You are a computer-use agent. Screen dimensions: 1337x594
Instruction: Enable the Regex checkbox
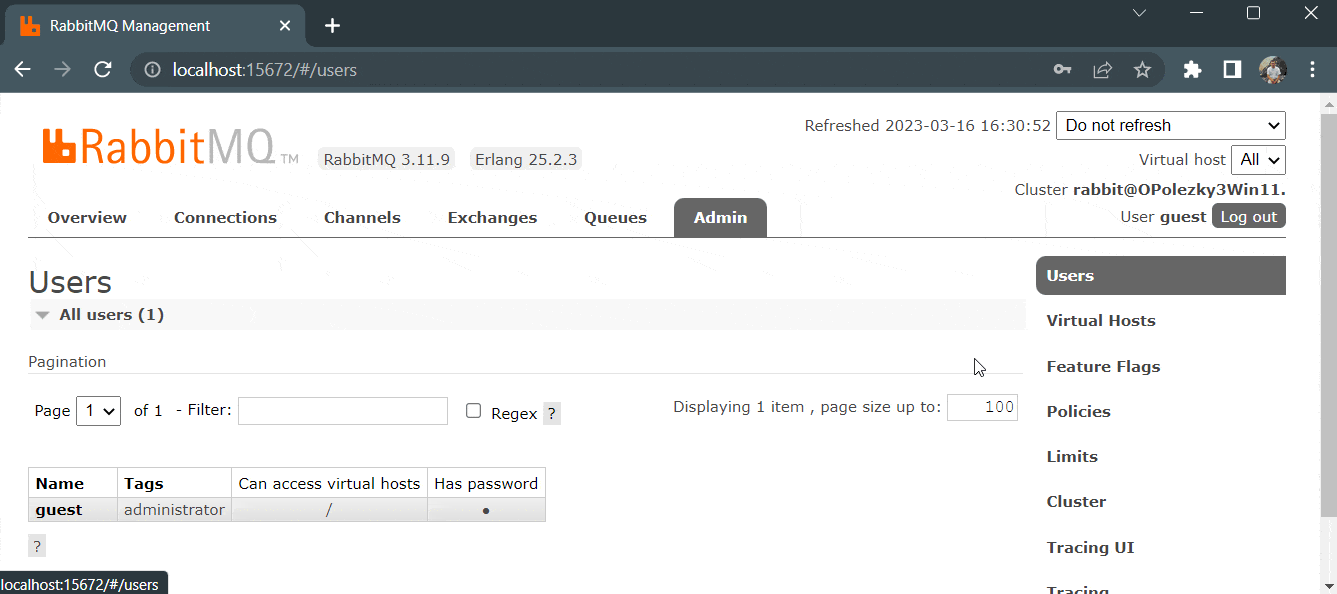click(474, 411)
